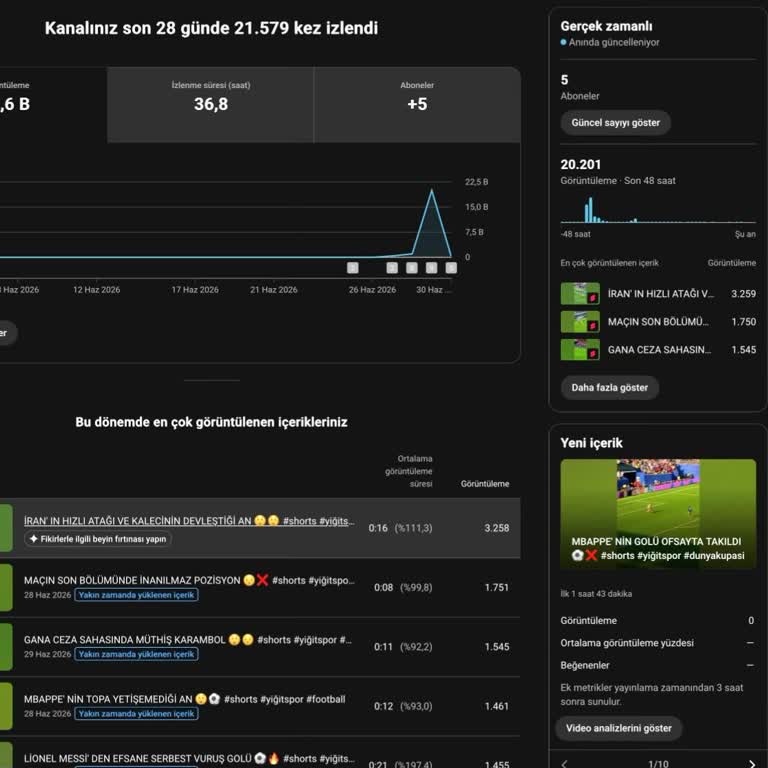
Task: Click the last chart video marker near 30 Haz
Action: click(451, 267)
